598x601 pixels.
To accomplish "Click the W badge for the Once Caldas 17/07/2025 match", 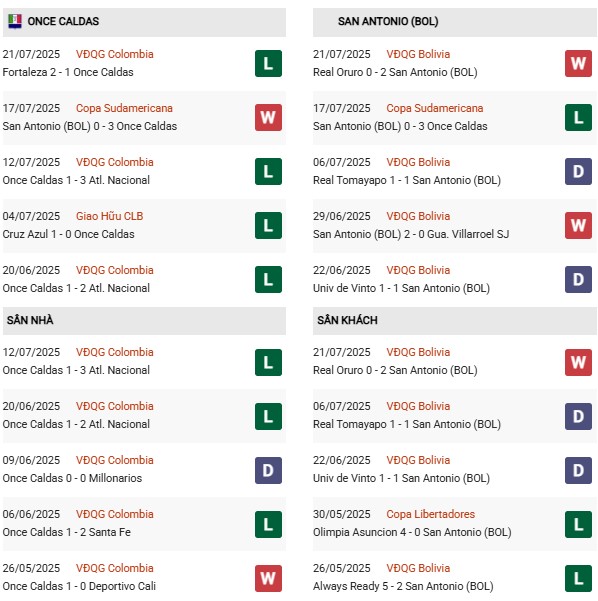I will [268, 118].
